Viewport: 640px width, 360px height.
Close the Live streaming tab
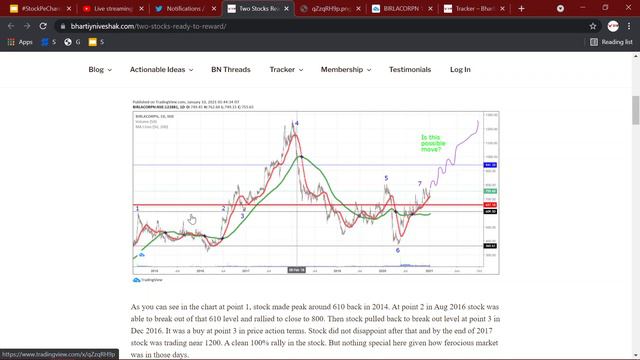[141, 9]
